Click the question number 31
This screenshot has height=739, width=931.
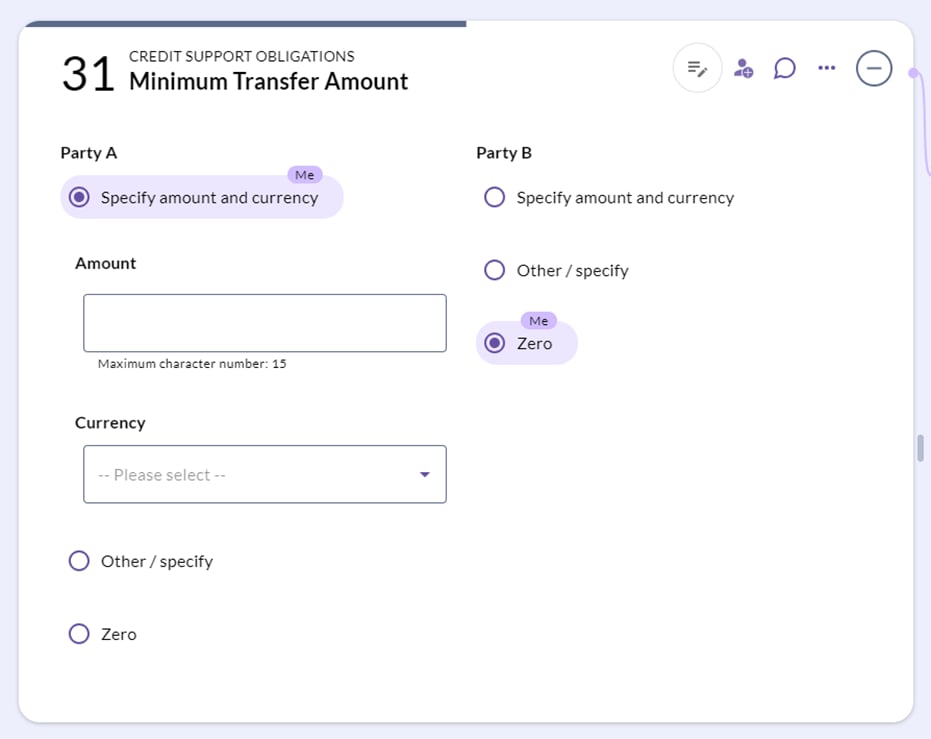(88, 74)
